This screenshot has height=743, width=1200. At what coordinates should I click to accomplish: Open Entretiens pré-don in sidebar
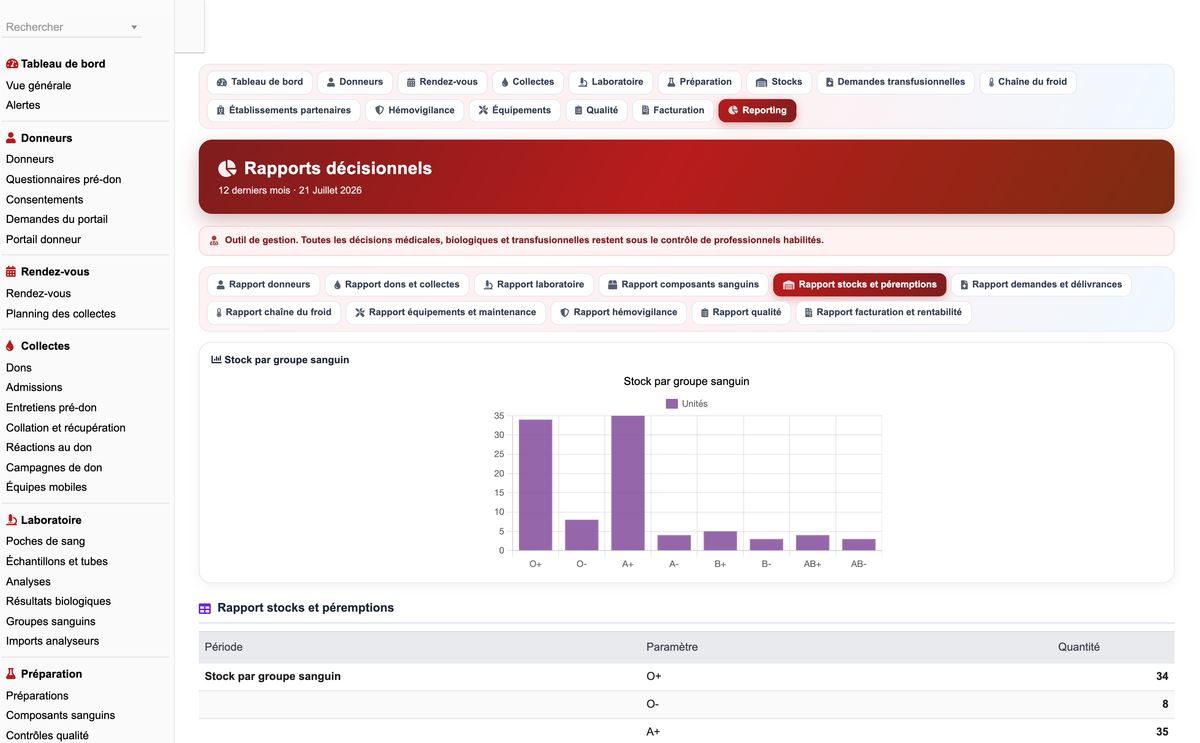pyautogui.click(x=52, y=408)
